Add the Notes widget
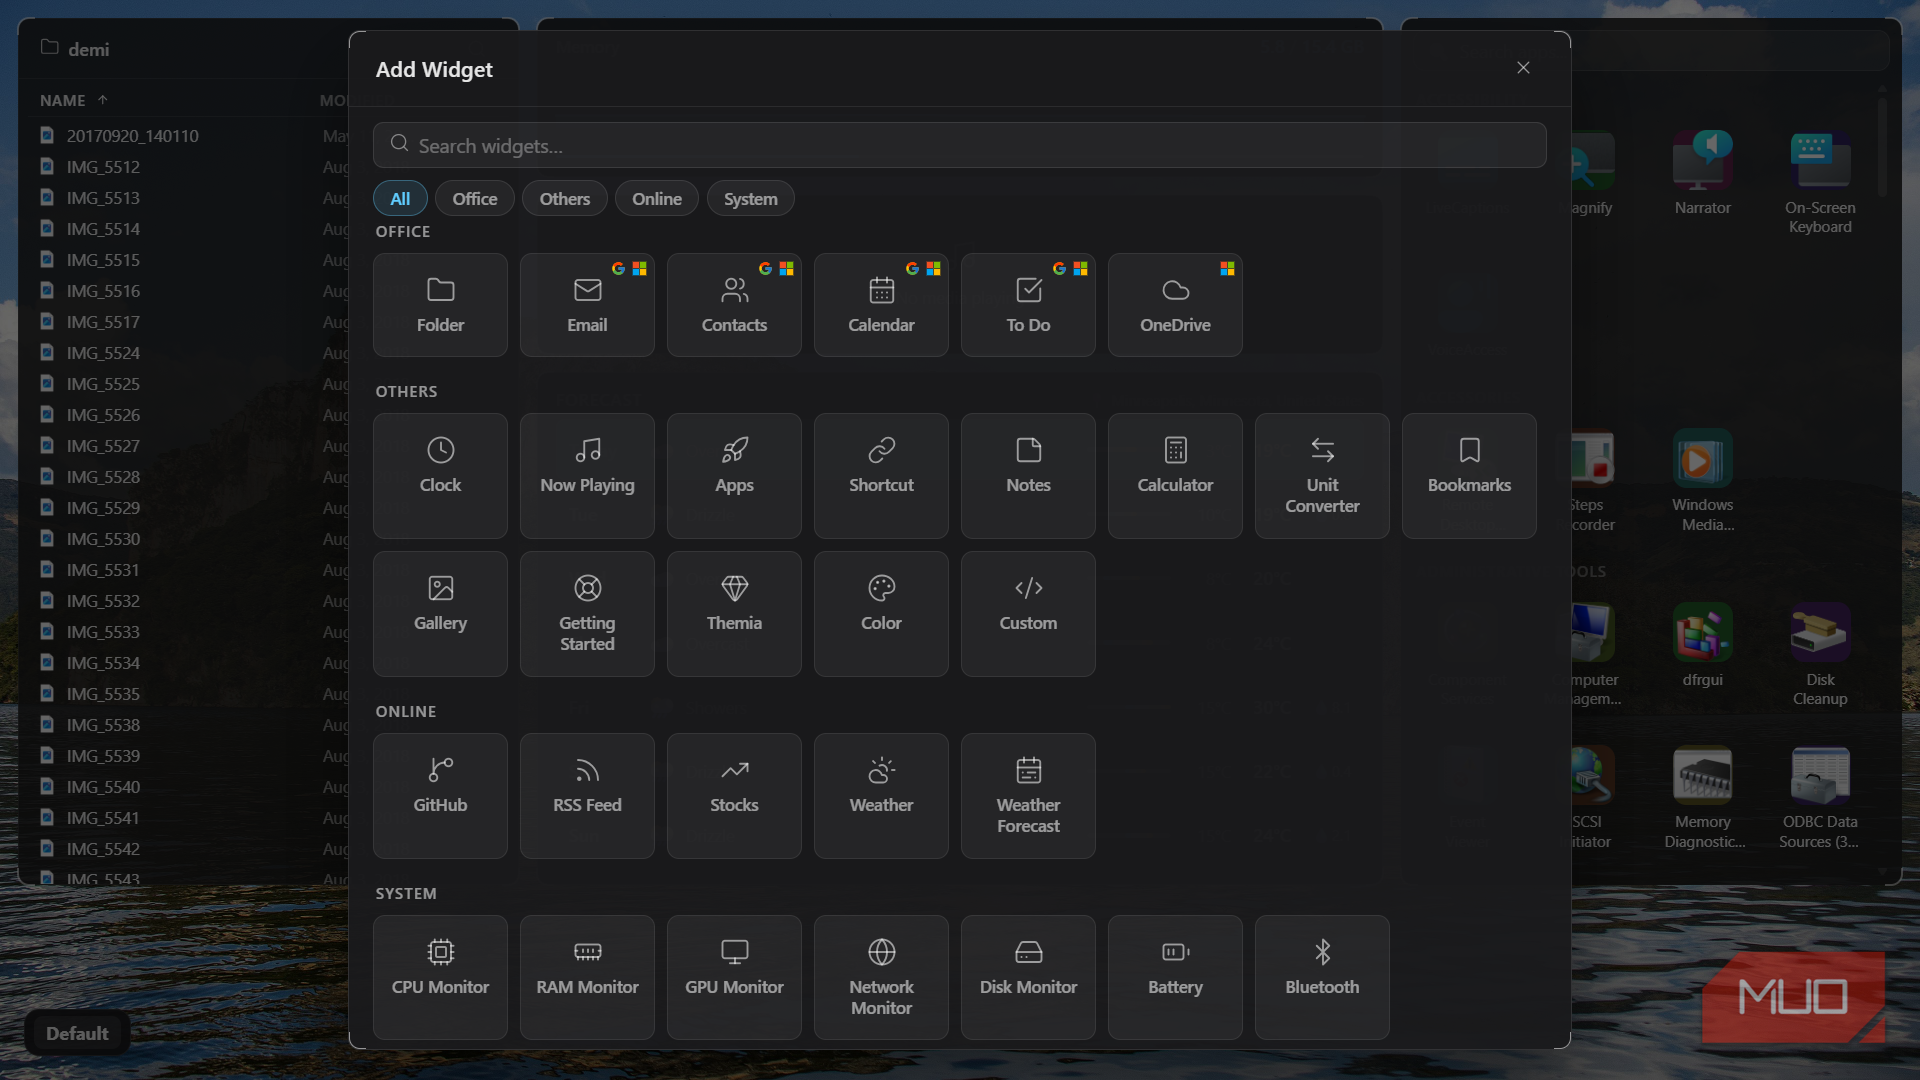1920x1080 pixels. [x=1028, y=476]
